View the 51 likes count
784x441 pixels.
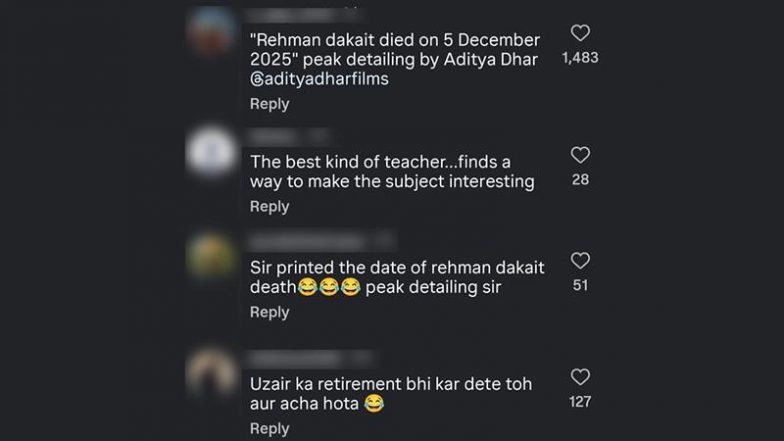pos(580,286)
